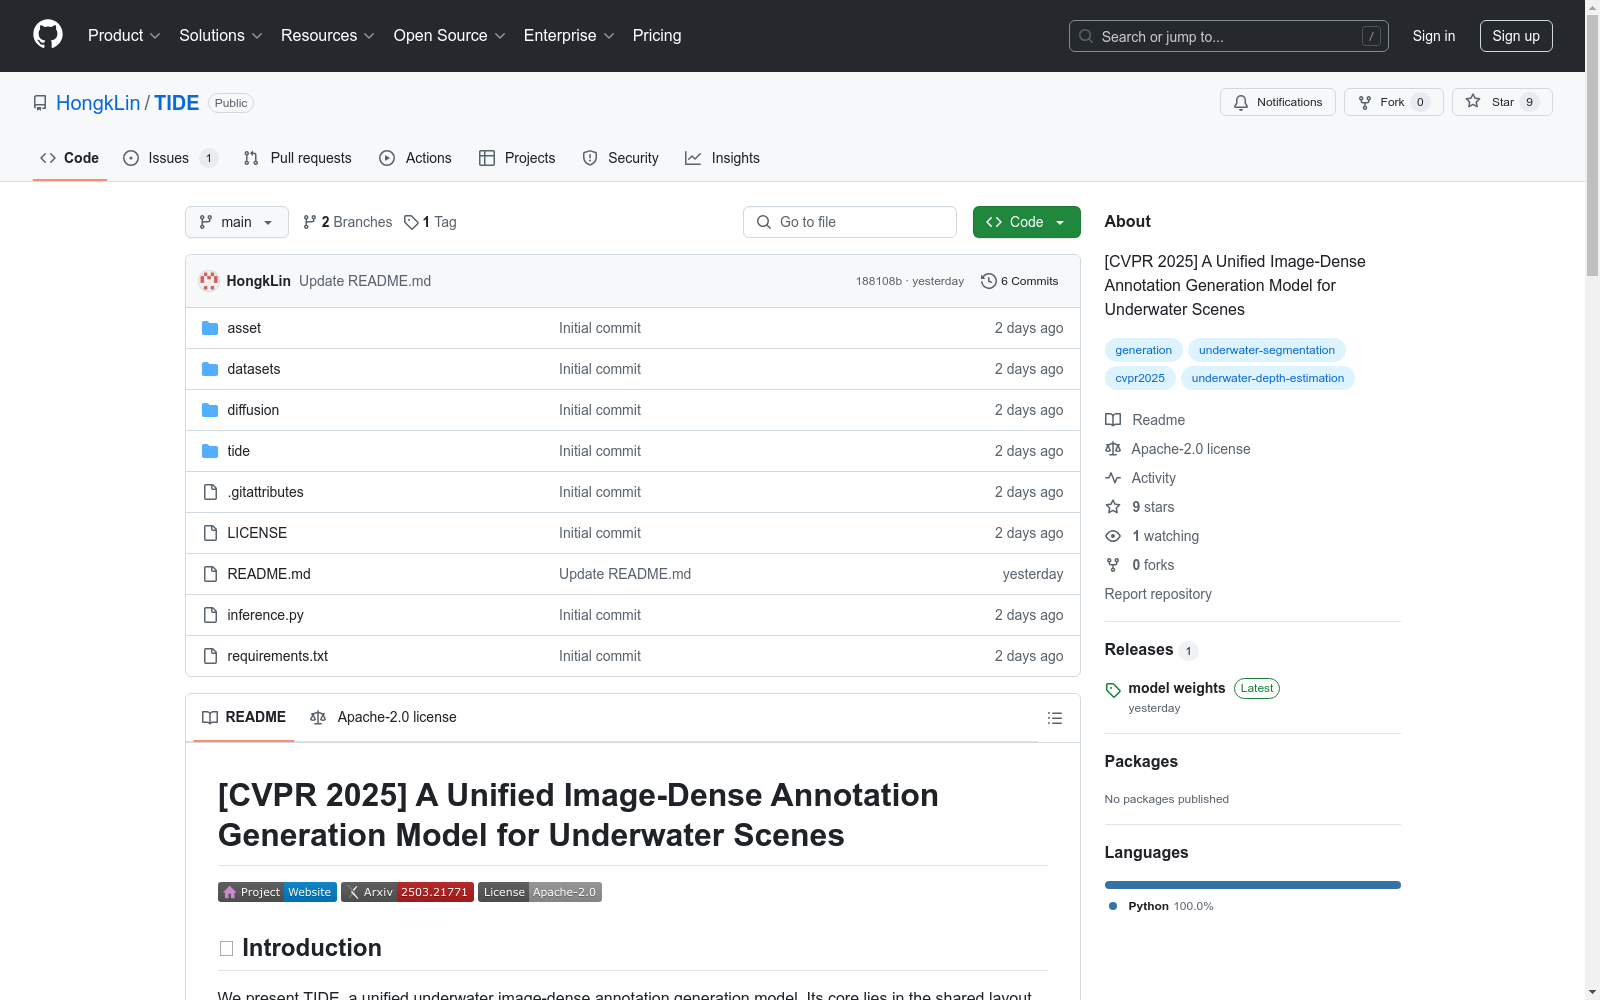
Task: Open the Activity link in About
Action: [x=1141, y=478]
